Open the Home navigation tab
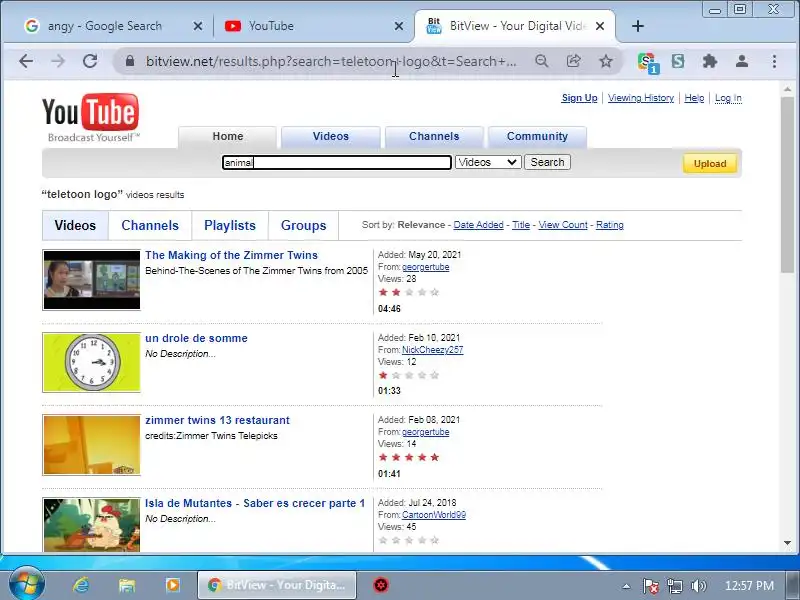The height and width of the screenshot is (600, 800). [x=228, y=137]
